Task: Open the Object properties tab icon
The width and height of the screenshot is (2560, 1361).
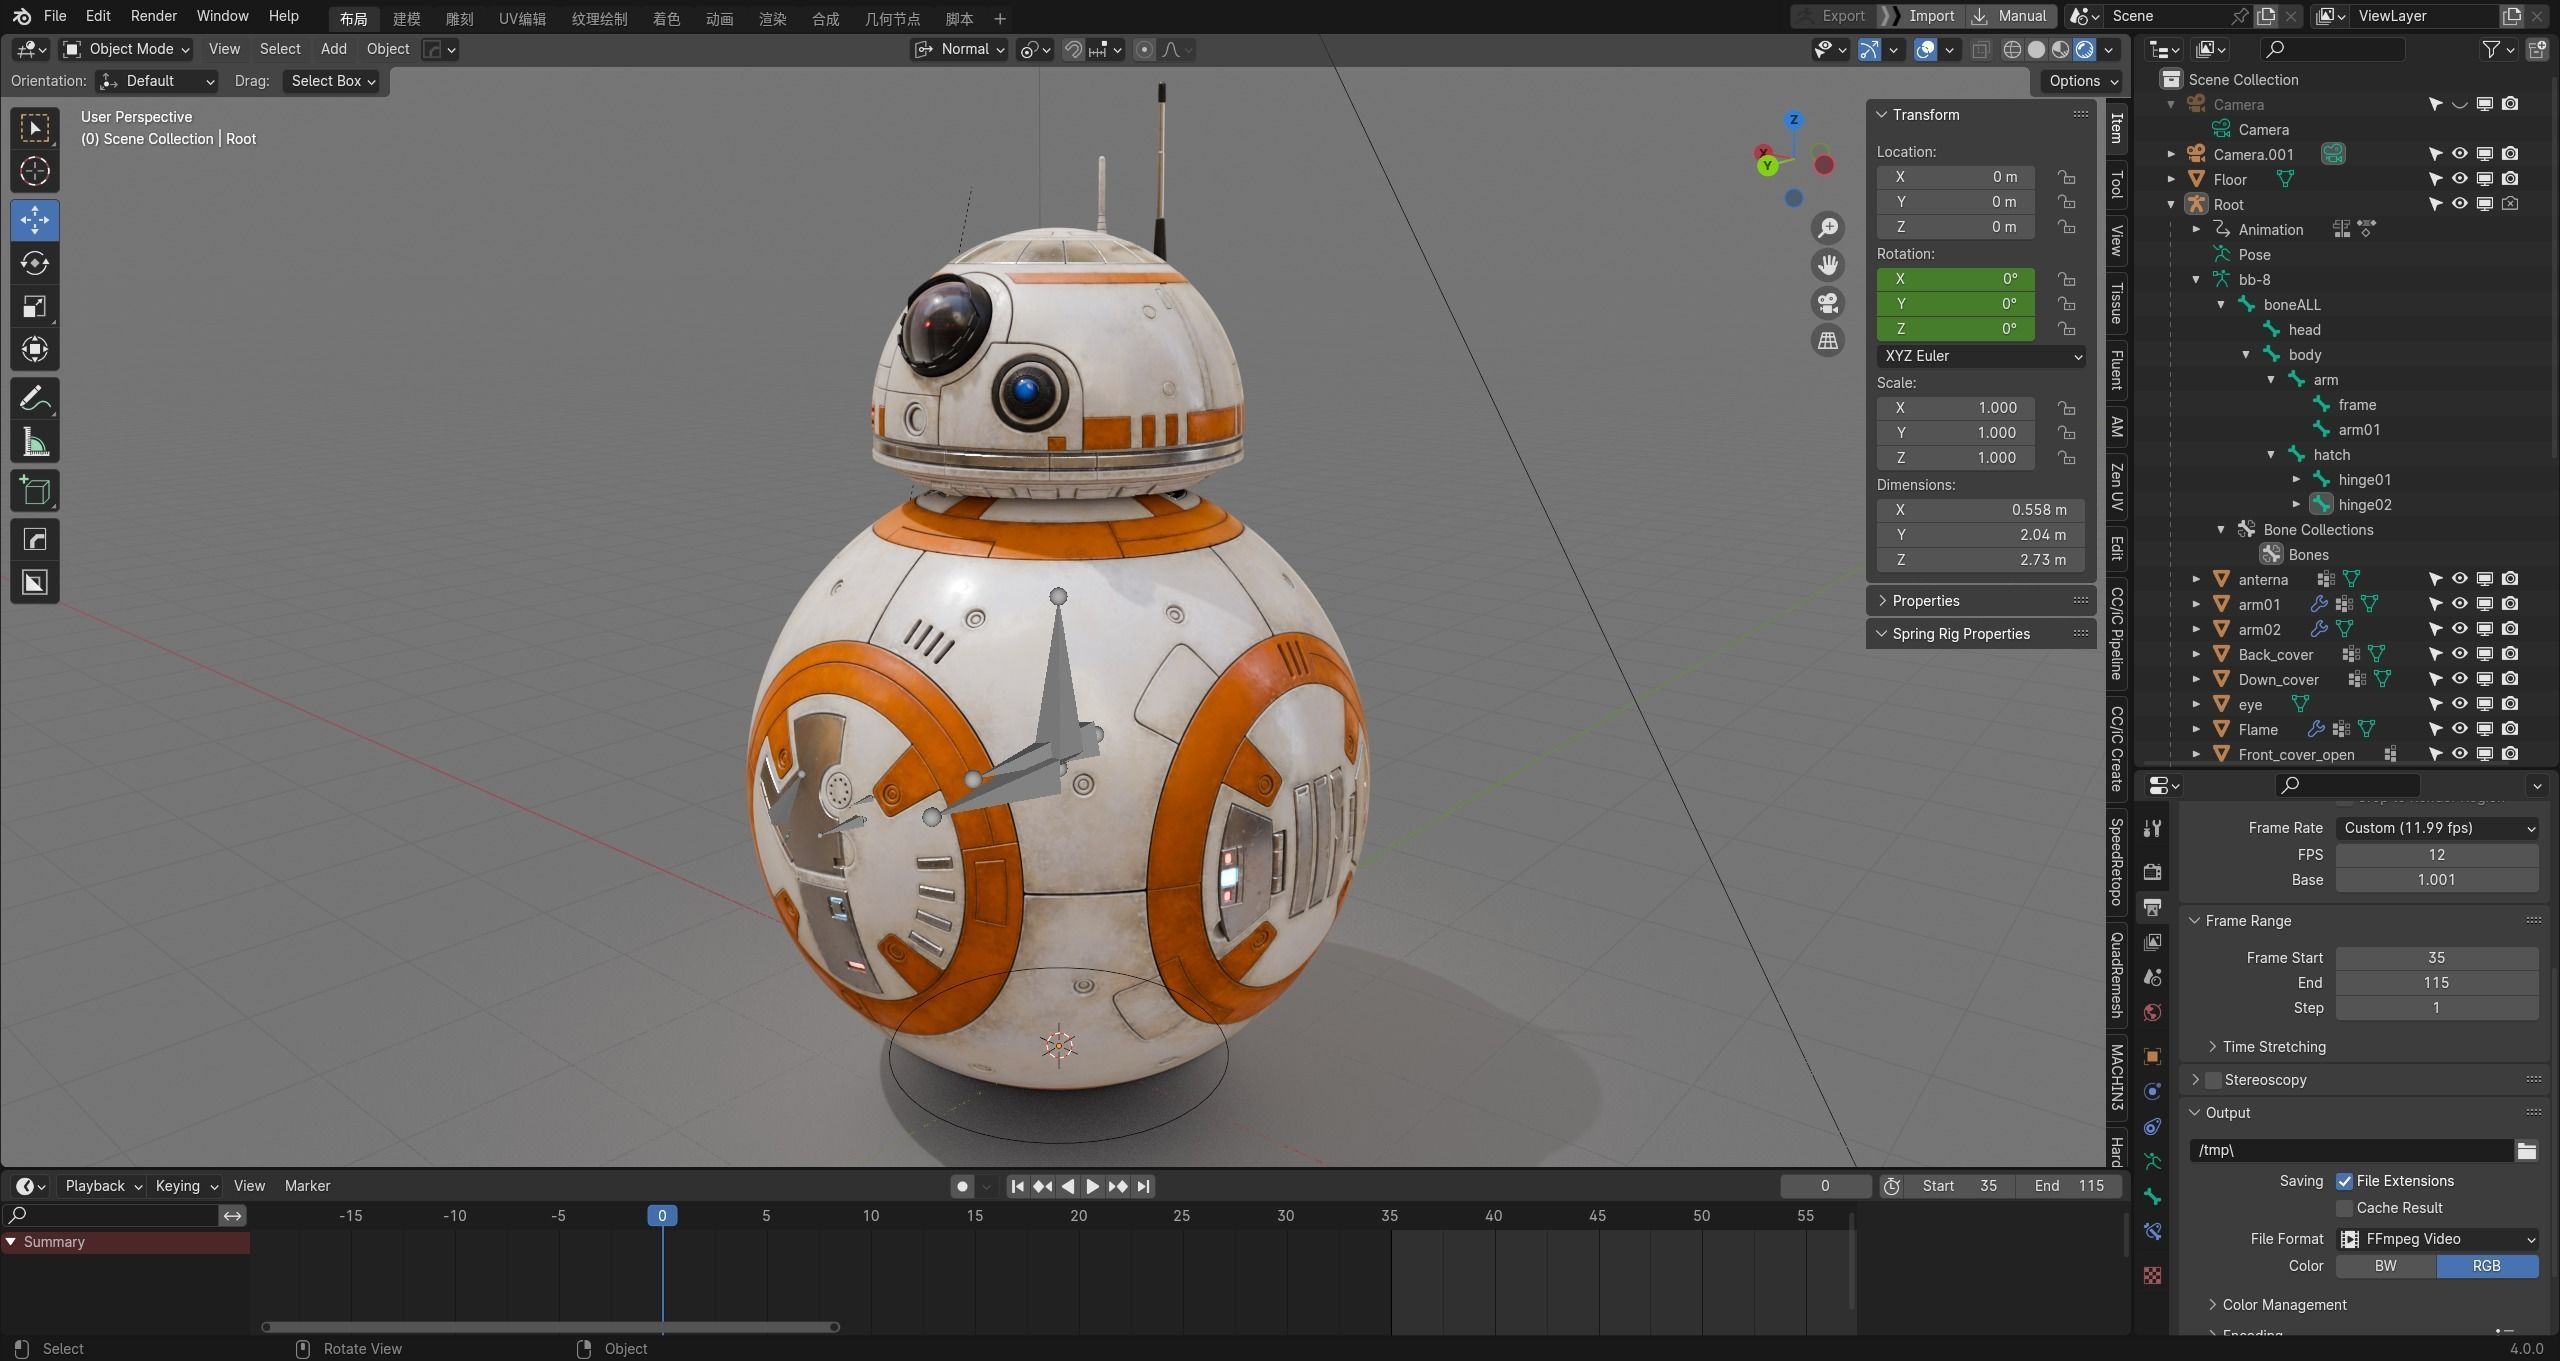Action: tap(2153, 1056)
